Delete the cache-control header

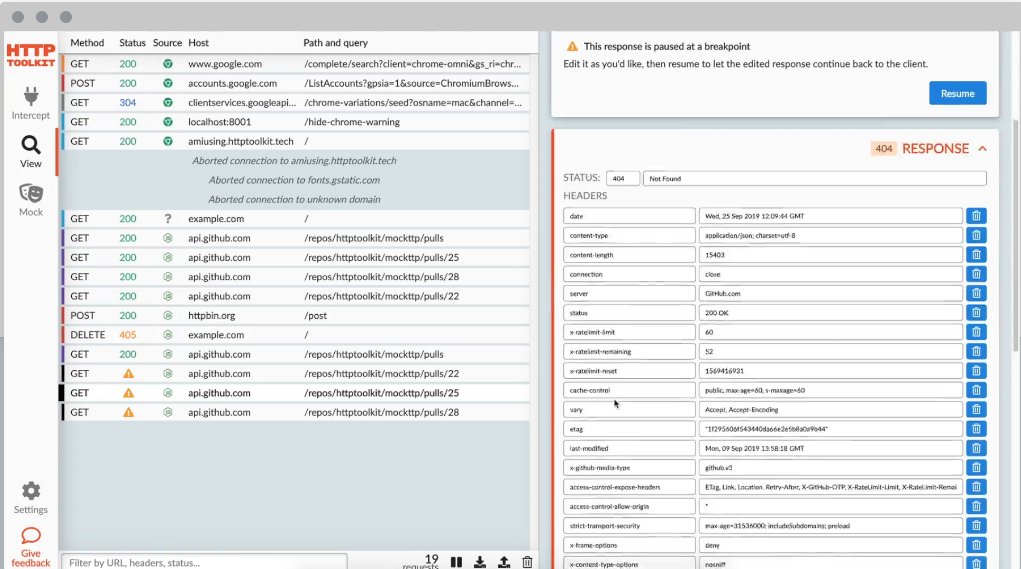976,390
